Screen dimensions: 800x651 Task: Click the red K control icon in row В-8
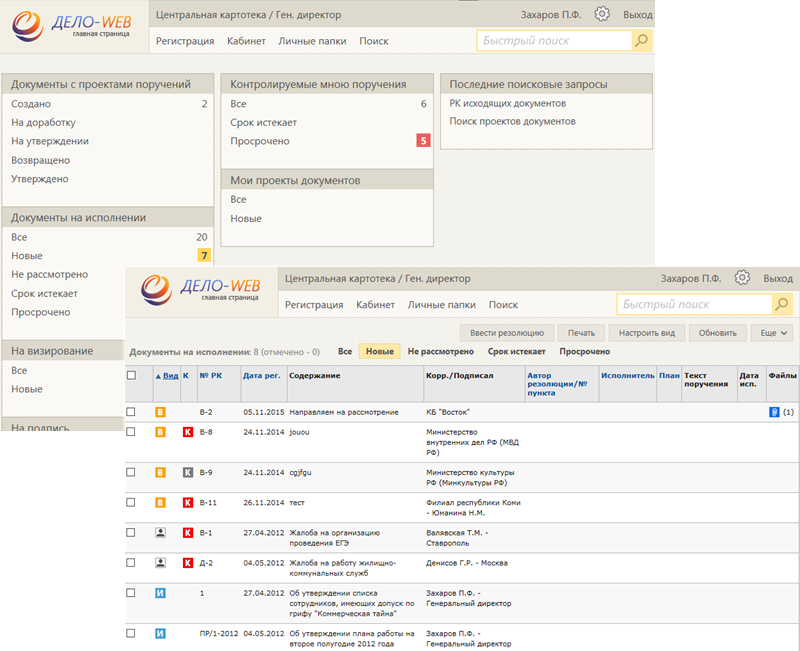187,432
